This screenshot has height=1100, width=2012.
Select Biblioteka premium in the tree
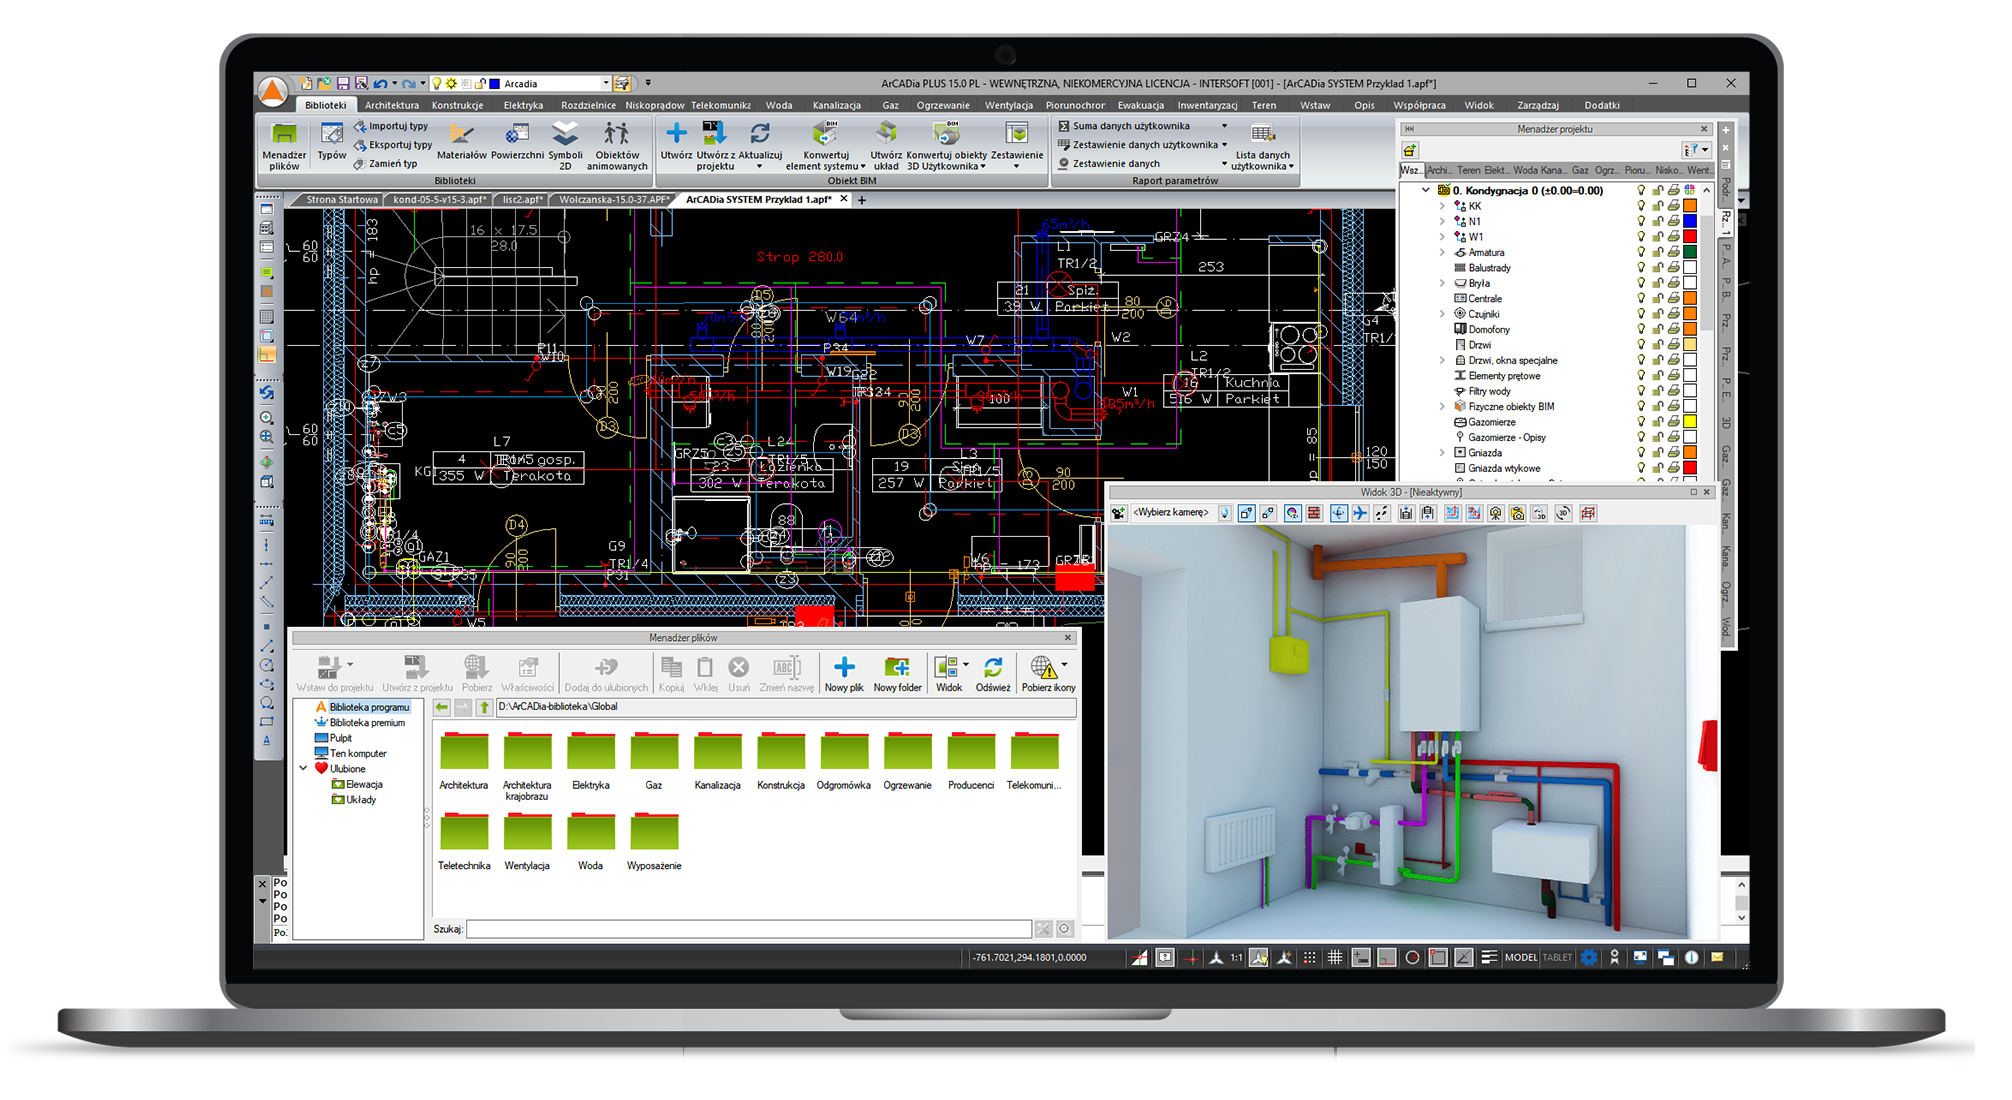point(360,723)
